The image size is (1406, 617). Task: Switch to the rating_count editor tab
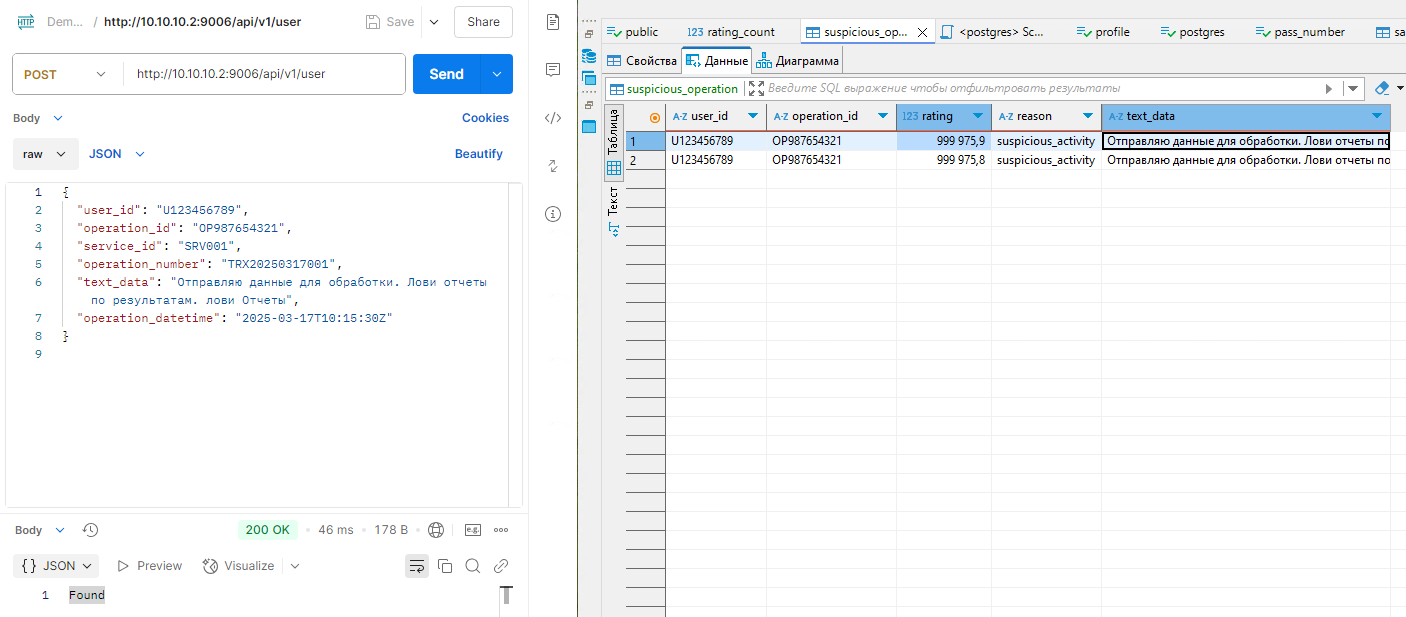coord(731,32)
